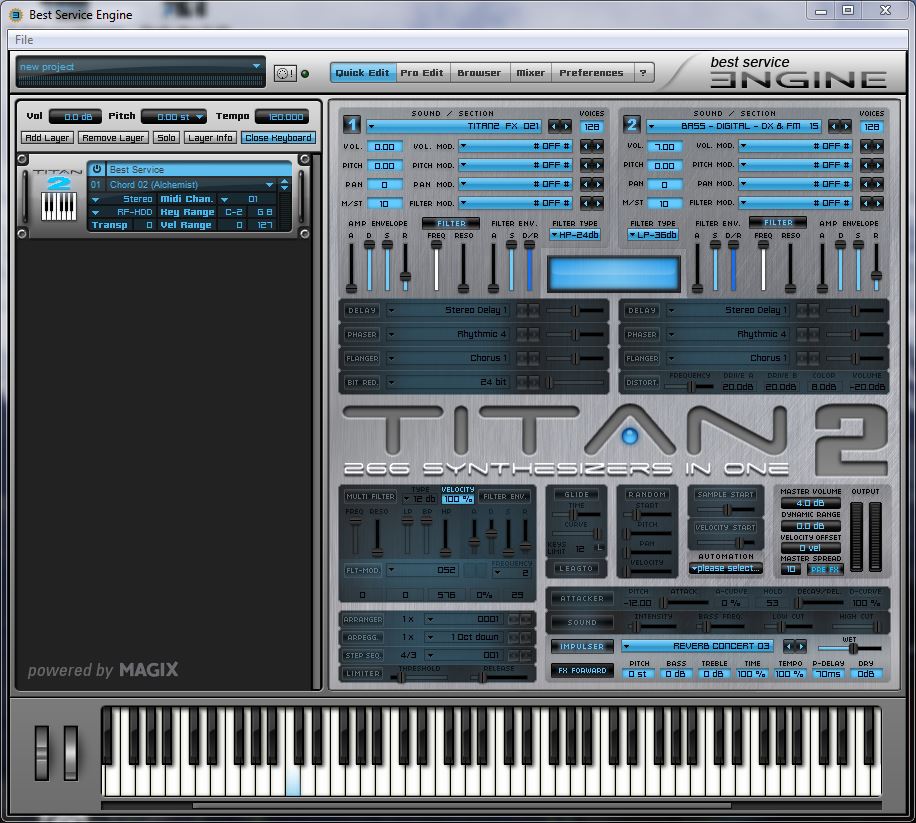
Task: Click next arrow of section 2 Vol. Mod.
Action: [878, 146]
